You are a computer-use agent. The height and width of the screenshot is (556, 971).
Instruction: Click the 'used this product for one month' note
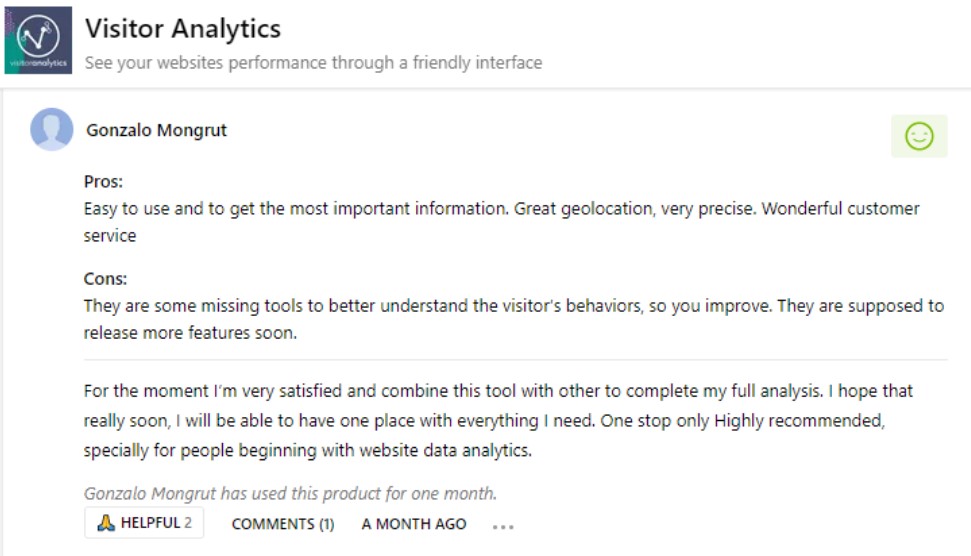pos(290,493)
